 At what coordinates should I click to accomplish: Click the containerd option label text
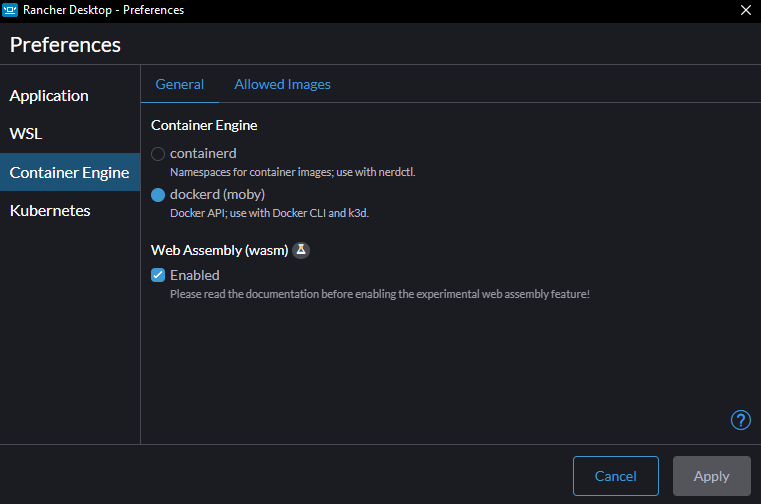click(203, 153)
